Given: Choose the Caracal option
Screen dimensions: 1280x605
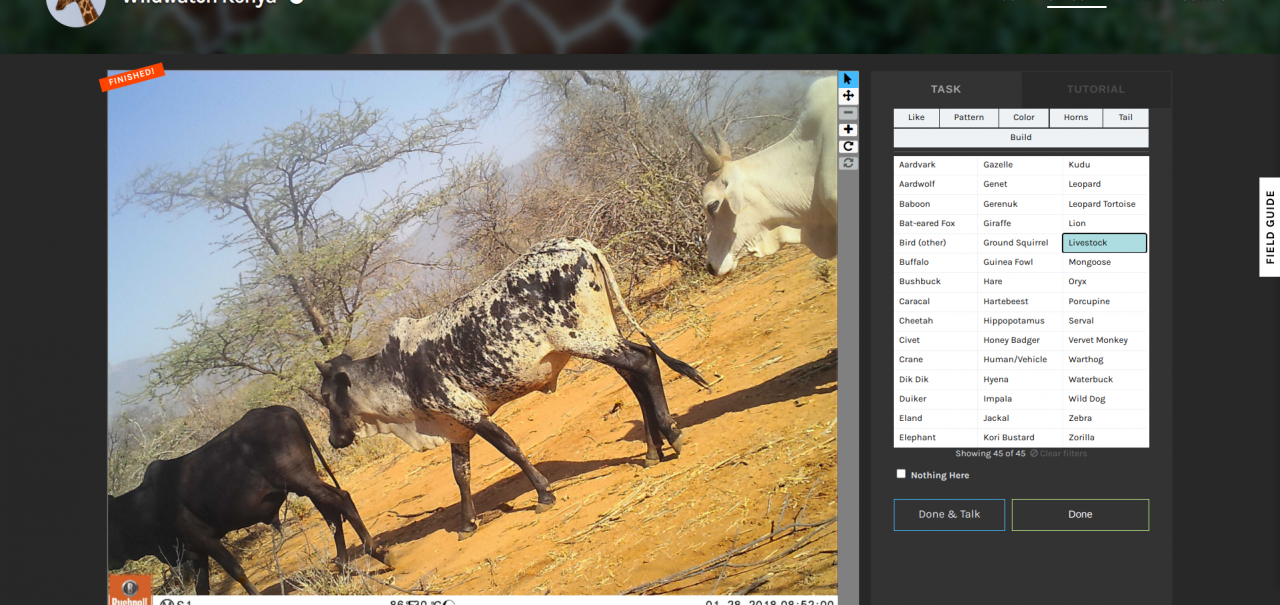Looking at the screenshot, I should (x=935, y=301).
